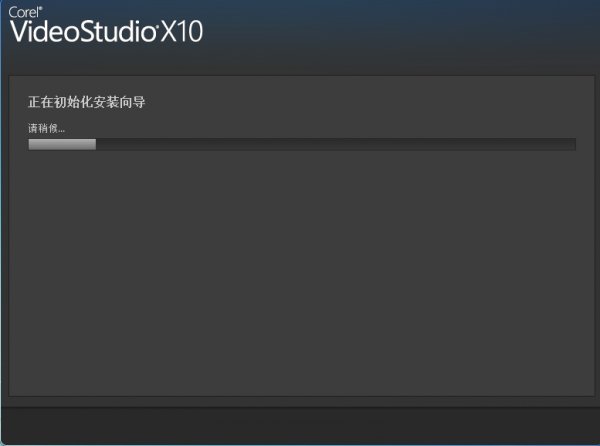Click the leading edge of progress fill
Screen dimensions: 600x446
(x=95, y=144)
